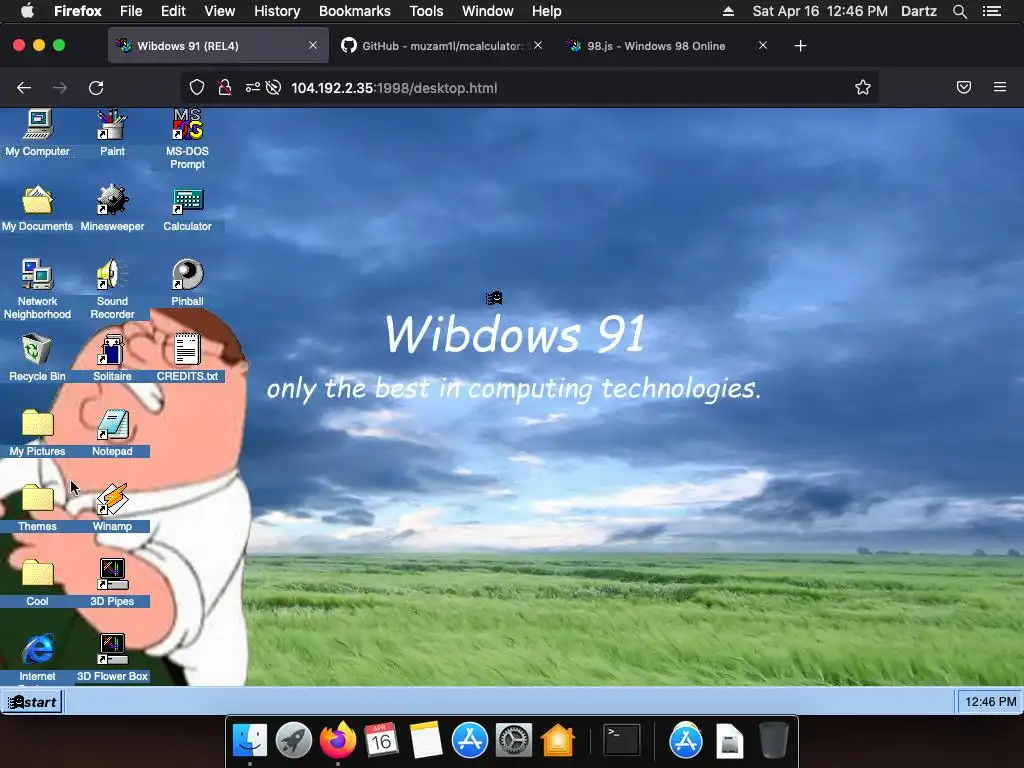Image resolution: width=1024 pixels, height=768 pixels.
Task: Select the My Pictures folder
Action: [37, 433]
